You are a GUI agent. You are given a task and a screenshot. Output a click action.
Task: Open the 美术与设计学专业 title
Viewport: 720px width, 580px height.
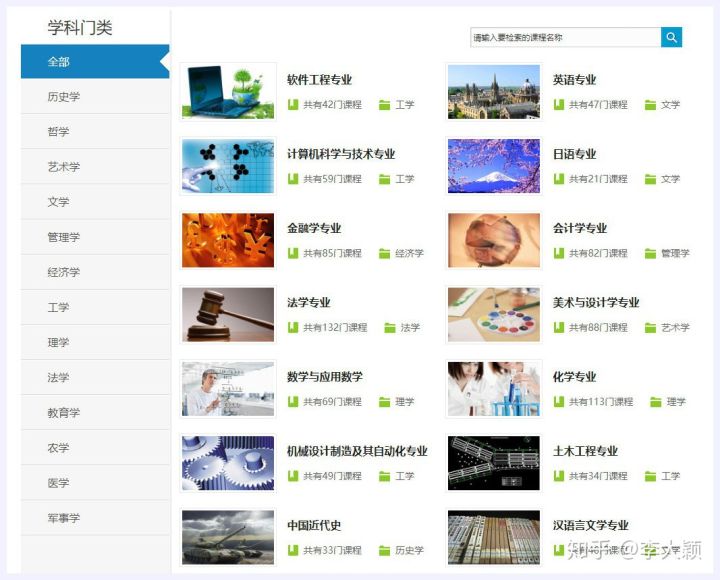tap(596, 303)
